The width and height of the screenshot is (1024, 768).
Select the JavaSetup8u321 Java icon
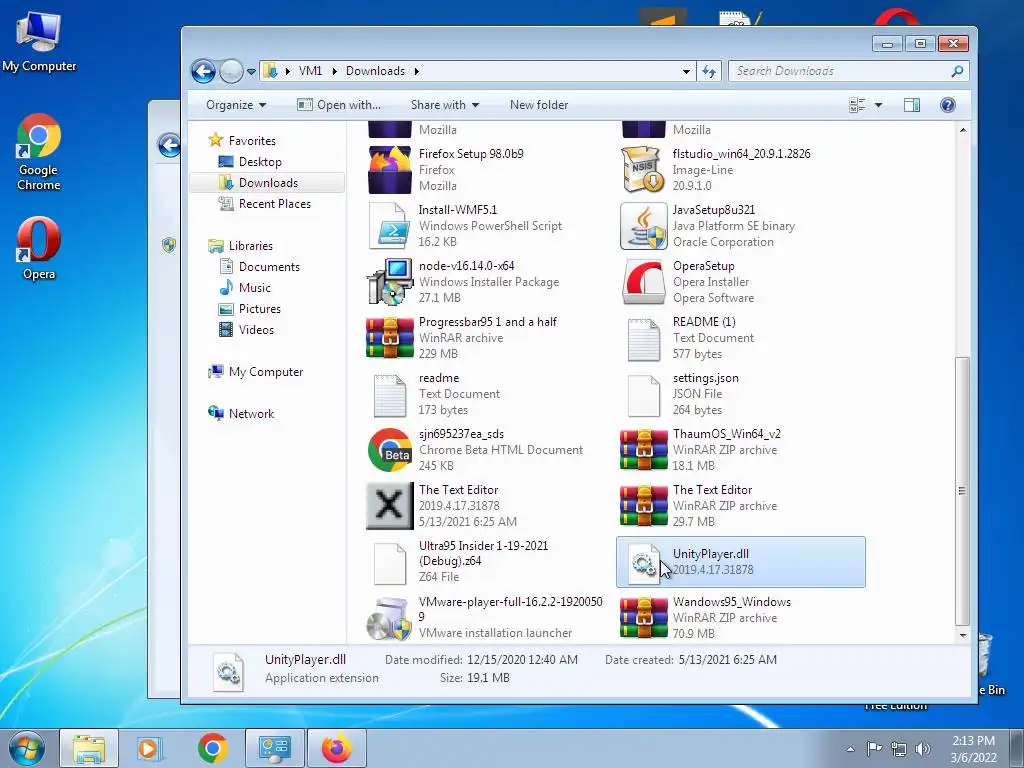pos(643,226)
